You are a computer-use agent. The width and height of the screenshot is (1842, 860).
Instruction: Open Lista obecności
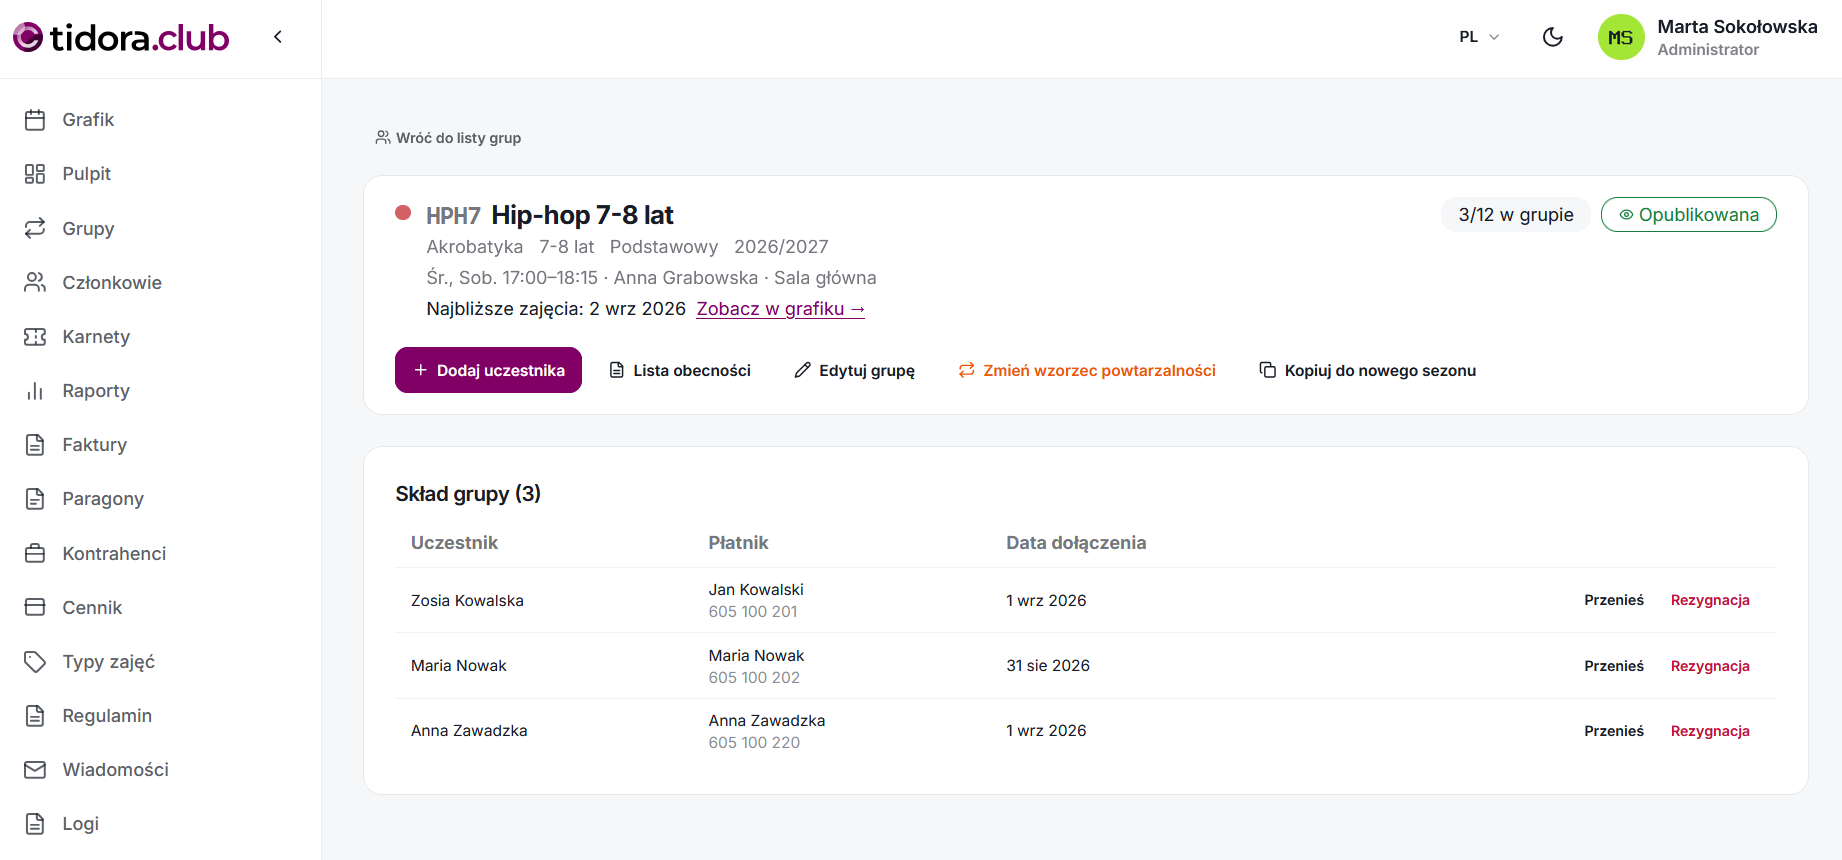coord(680,371)
